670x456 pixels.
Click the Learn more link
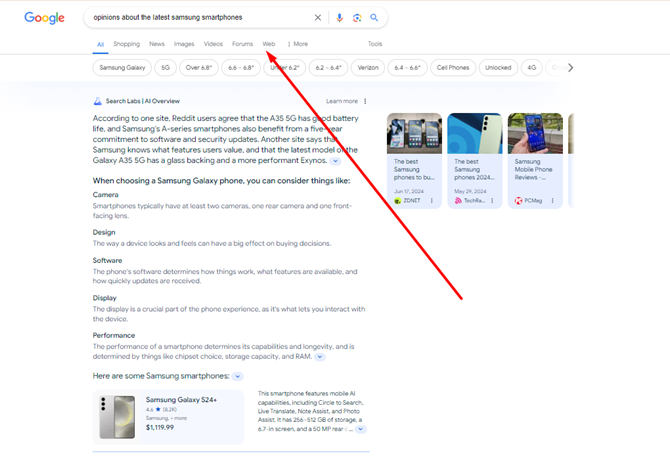pos(341,101)
